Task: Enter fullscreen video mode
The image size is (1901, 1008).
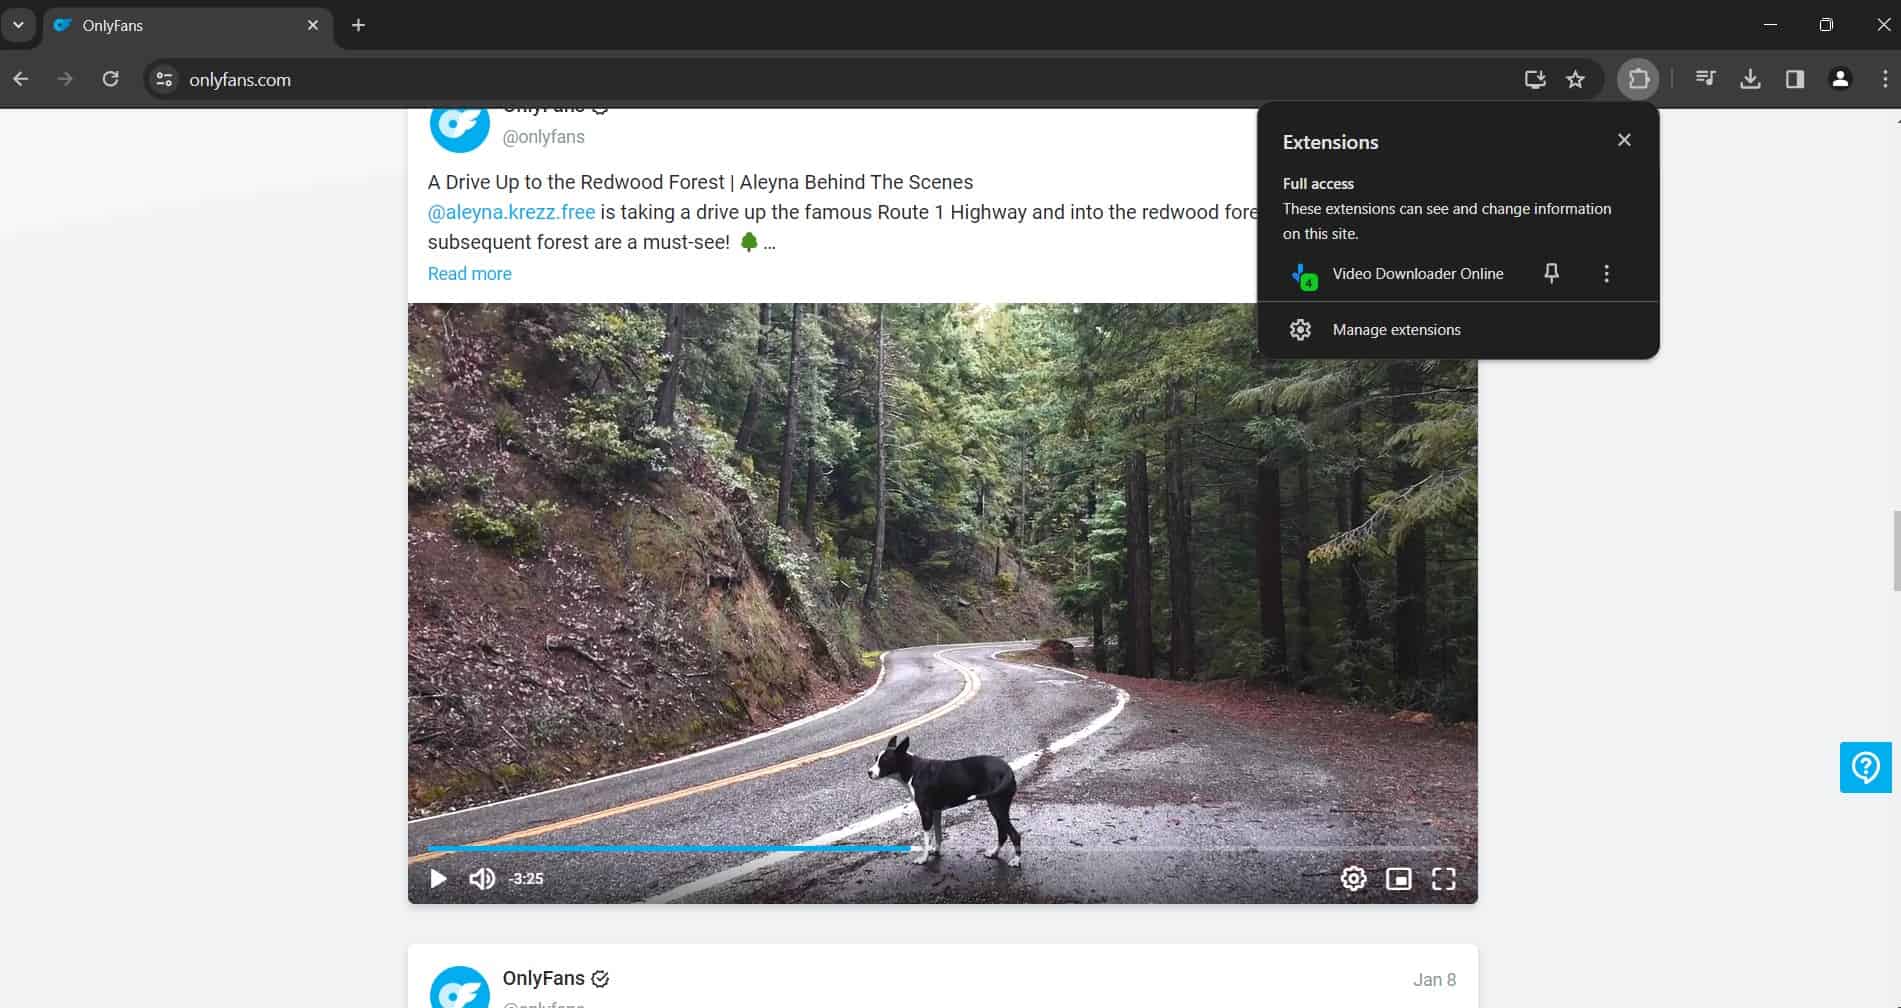Action: click(1444, 879)
